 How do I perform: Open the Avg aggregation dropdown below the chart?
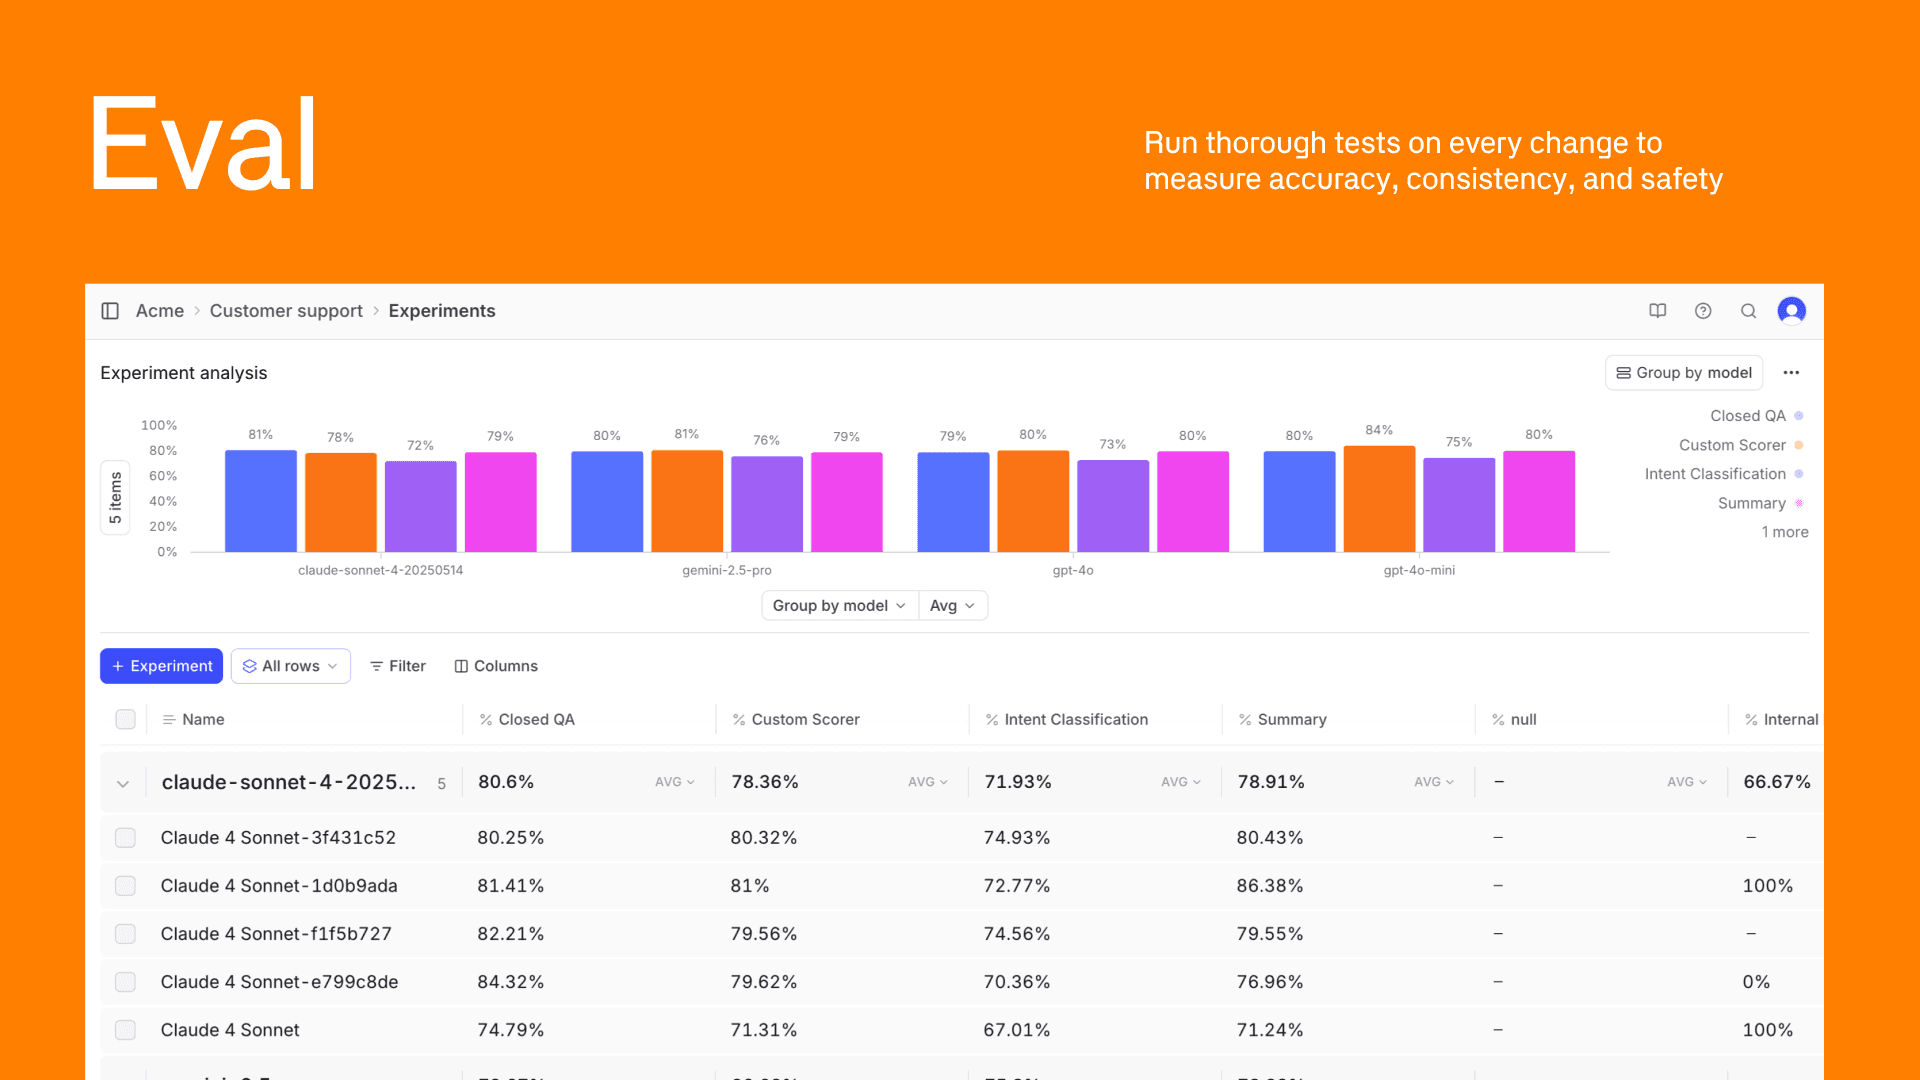tap(952, 606)
